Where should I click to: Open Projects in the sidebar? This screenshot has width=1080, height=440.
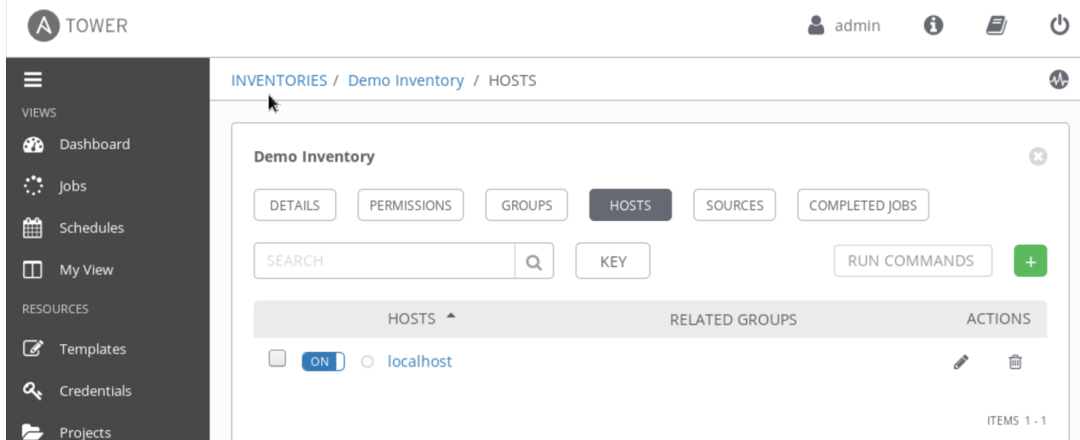point(85,432)
